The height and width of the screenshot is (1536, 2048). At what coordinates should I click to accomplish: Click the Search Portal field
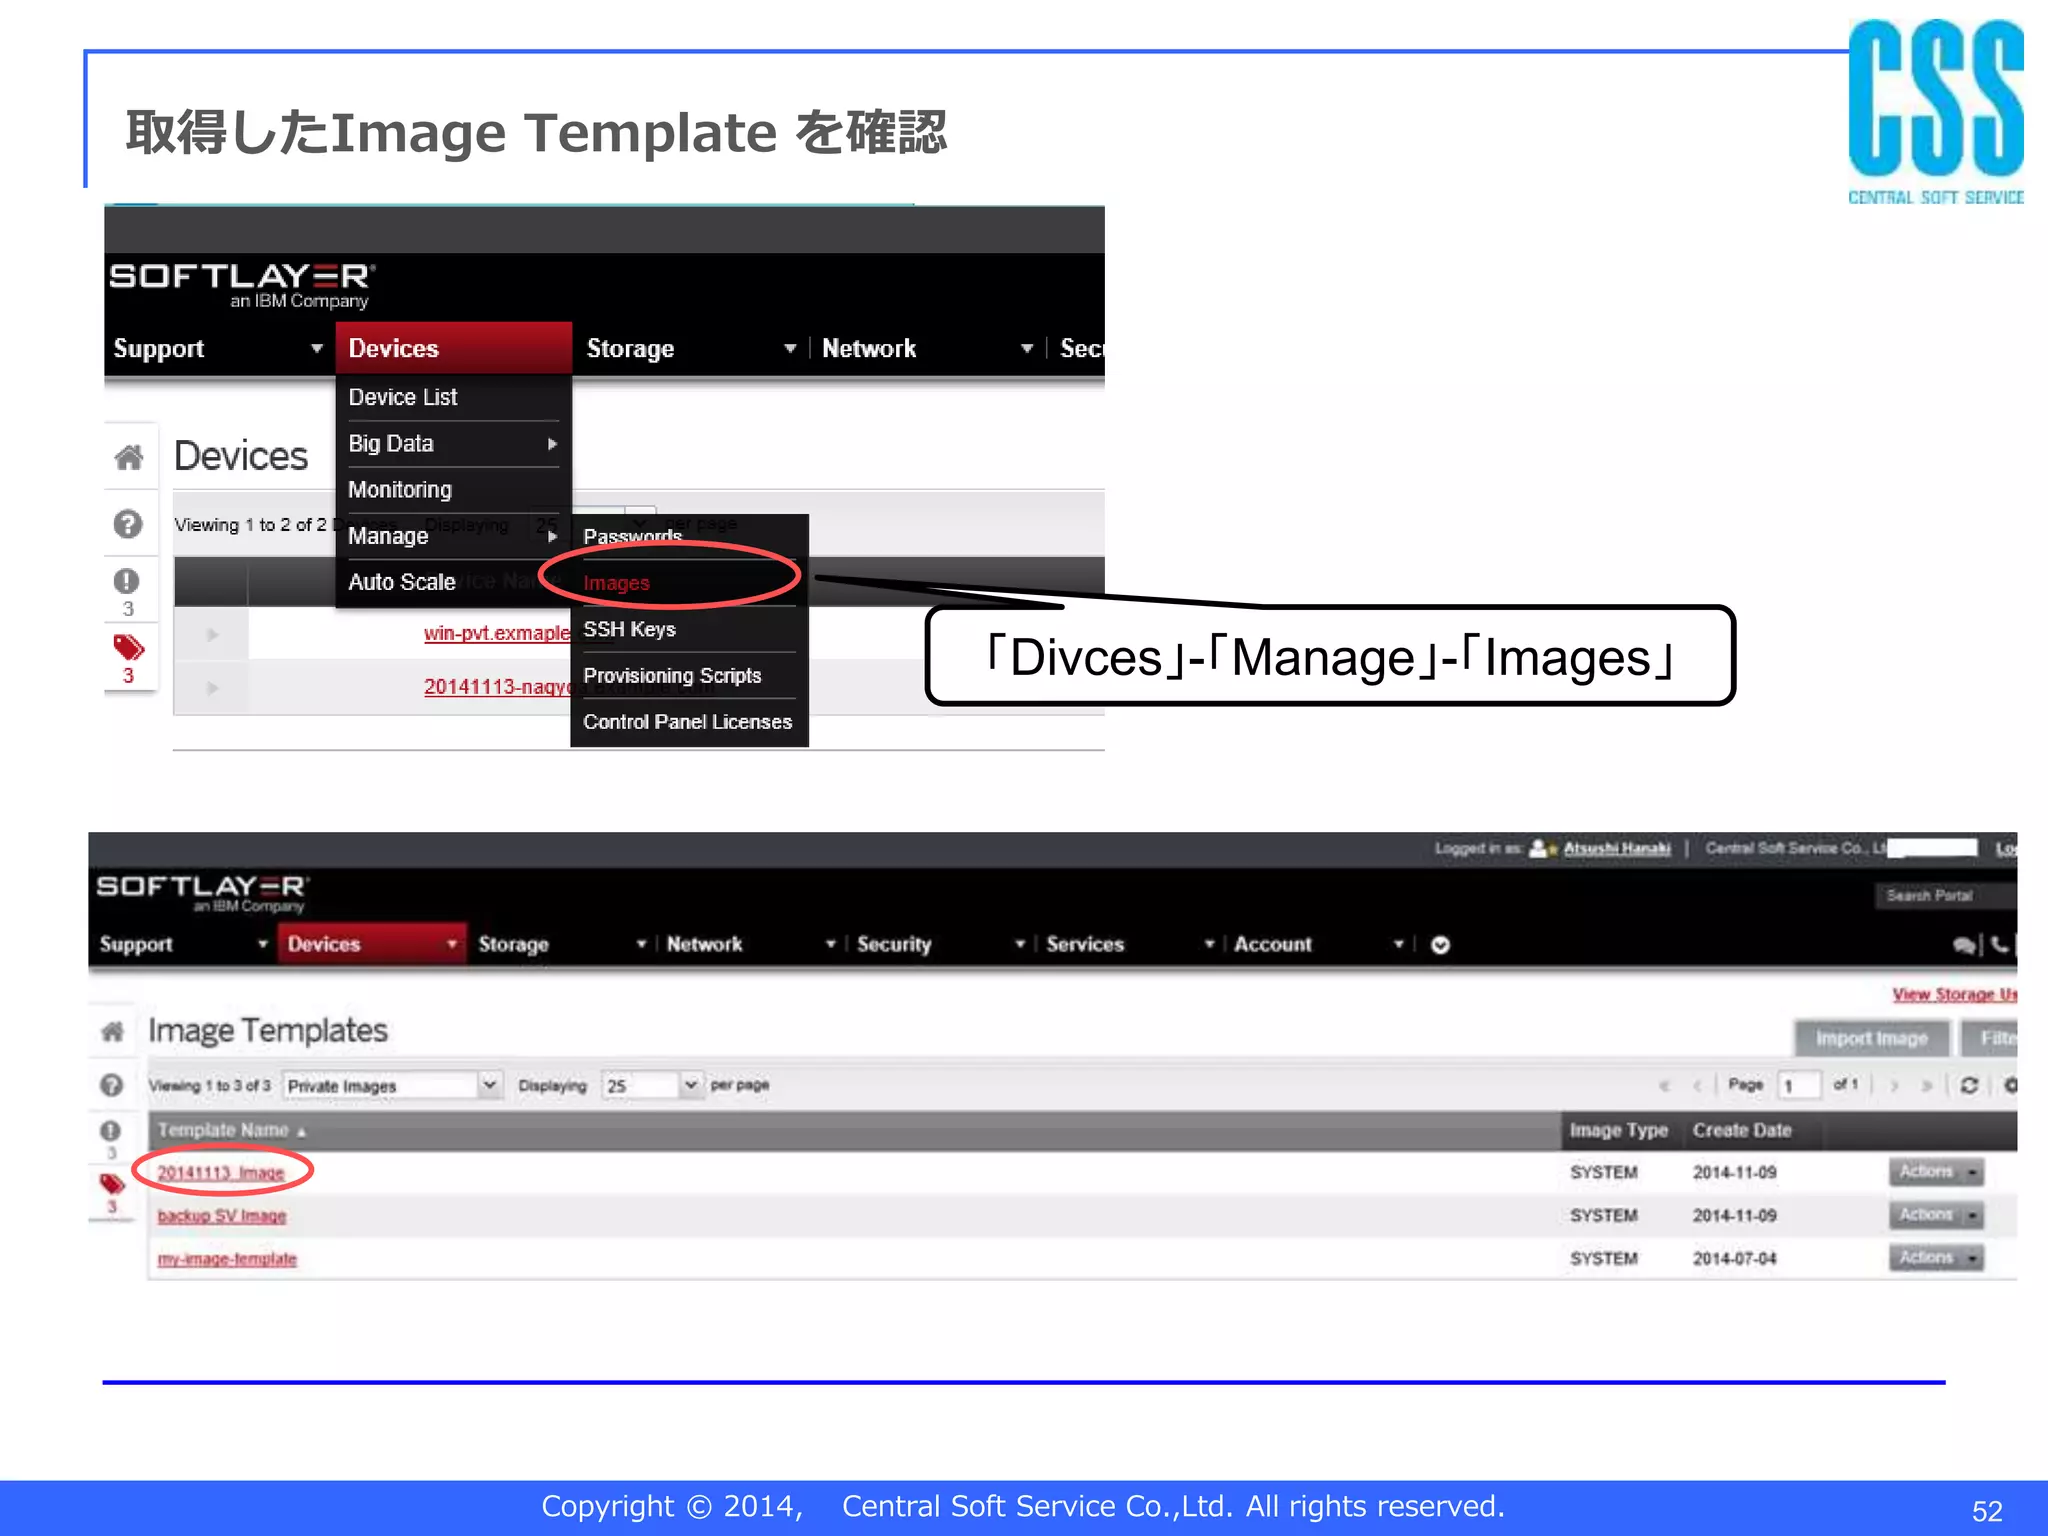[1945, 895]
